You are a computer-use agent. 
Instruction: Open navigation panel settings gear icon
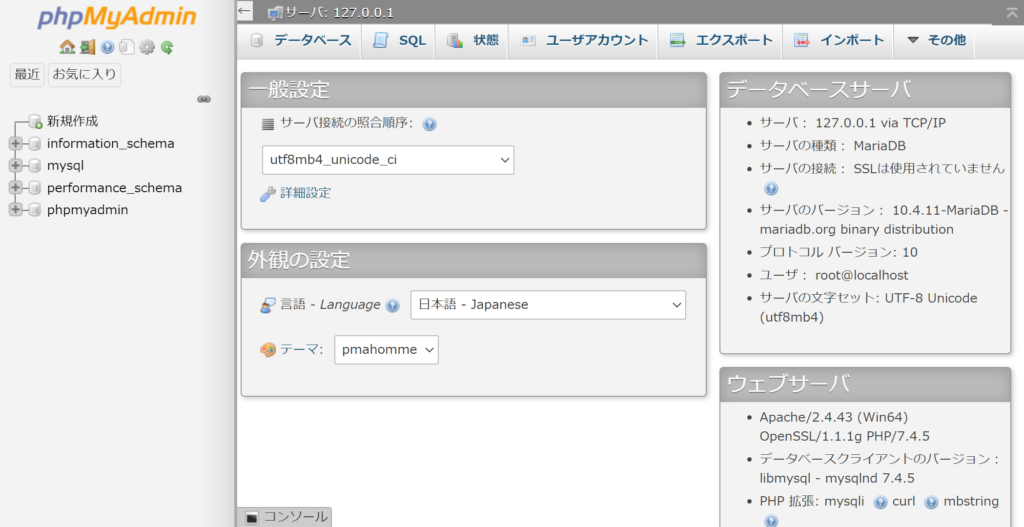tap(147, 47)
